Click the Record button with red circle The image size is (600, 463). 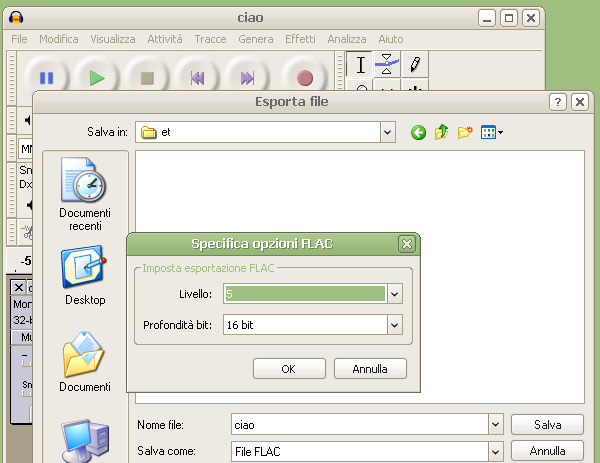coord(305,77)
